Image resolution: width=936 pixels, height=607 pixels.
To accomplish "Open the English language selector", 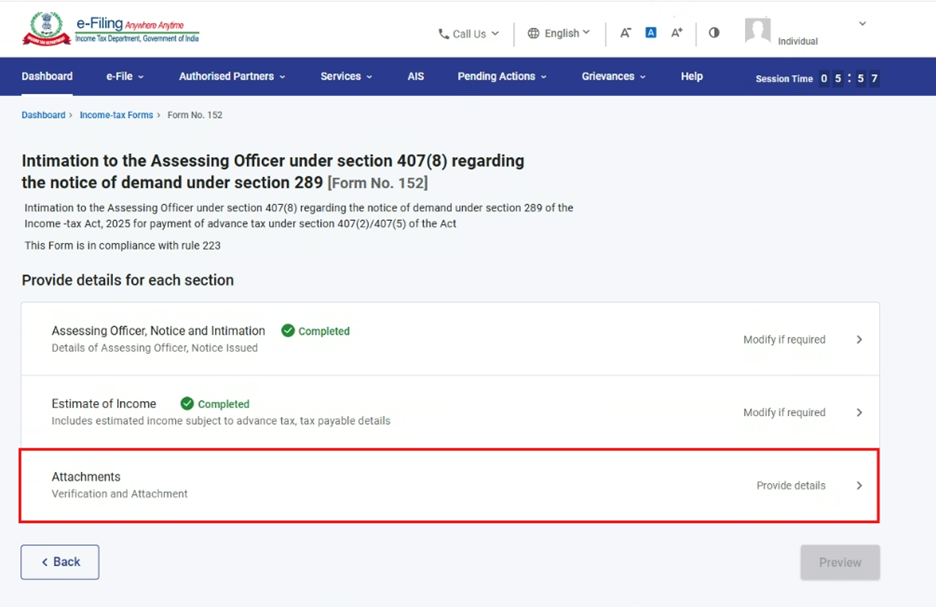I will point(559,33).
